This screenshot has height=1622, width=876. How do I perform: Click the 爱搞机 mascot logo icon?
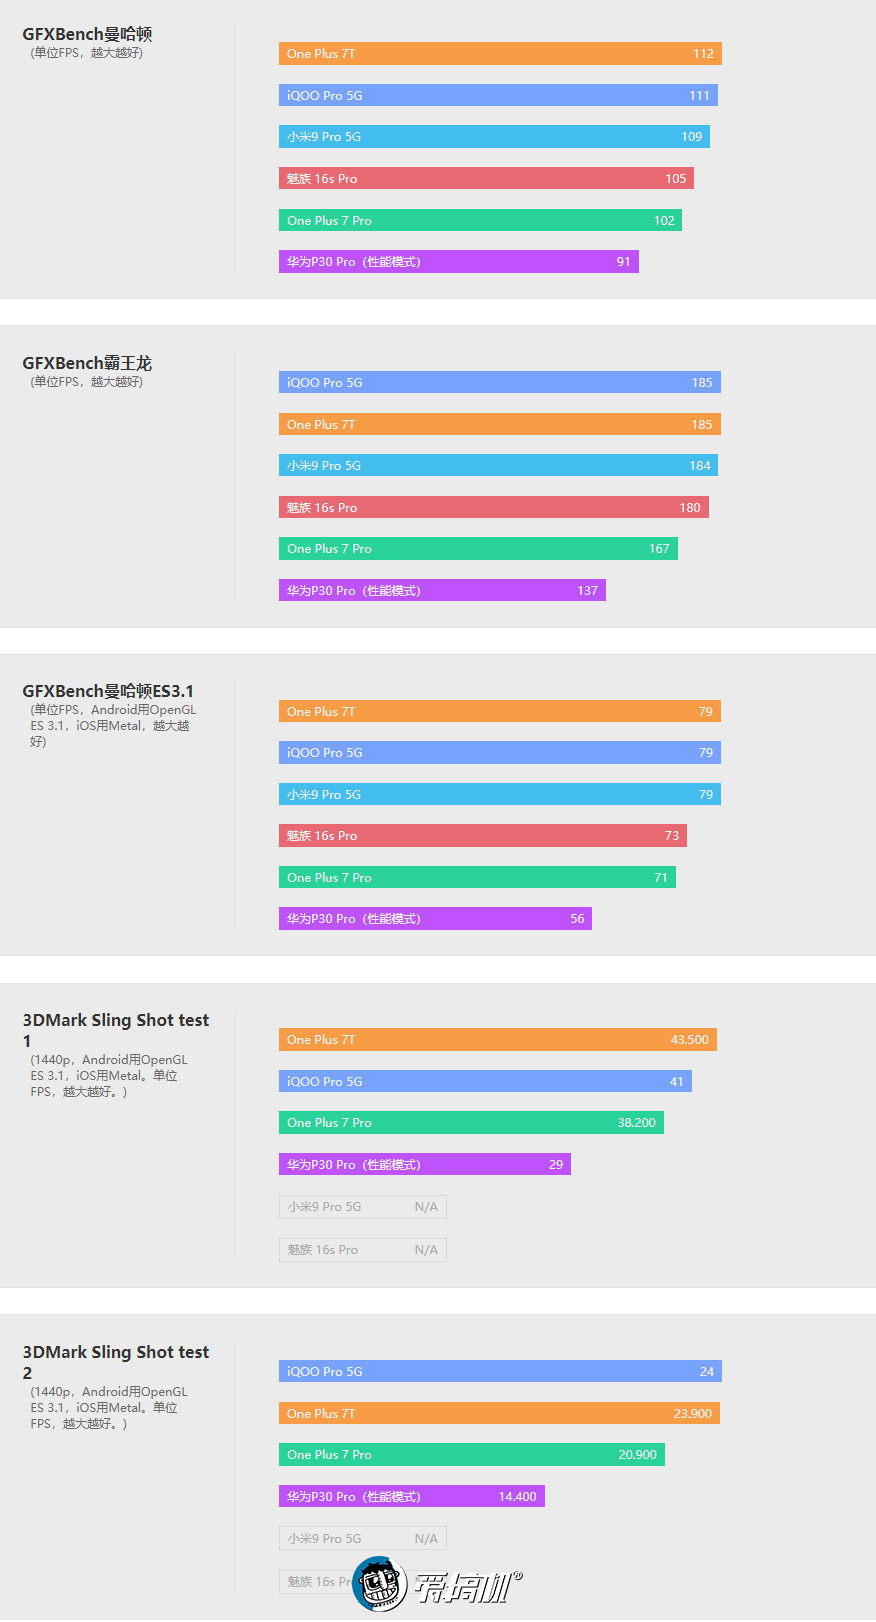click(x=380, y=1584)
